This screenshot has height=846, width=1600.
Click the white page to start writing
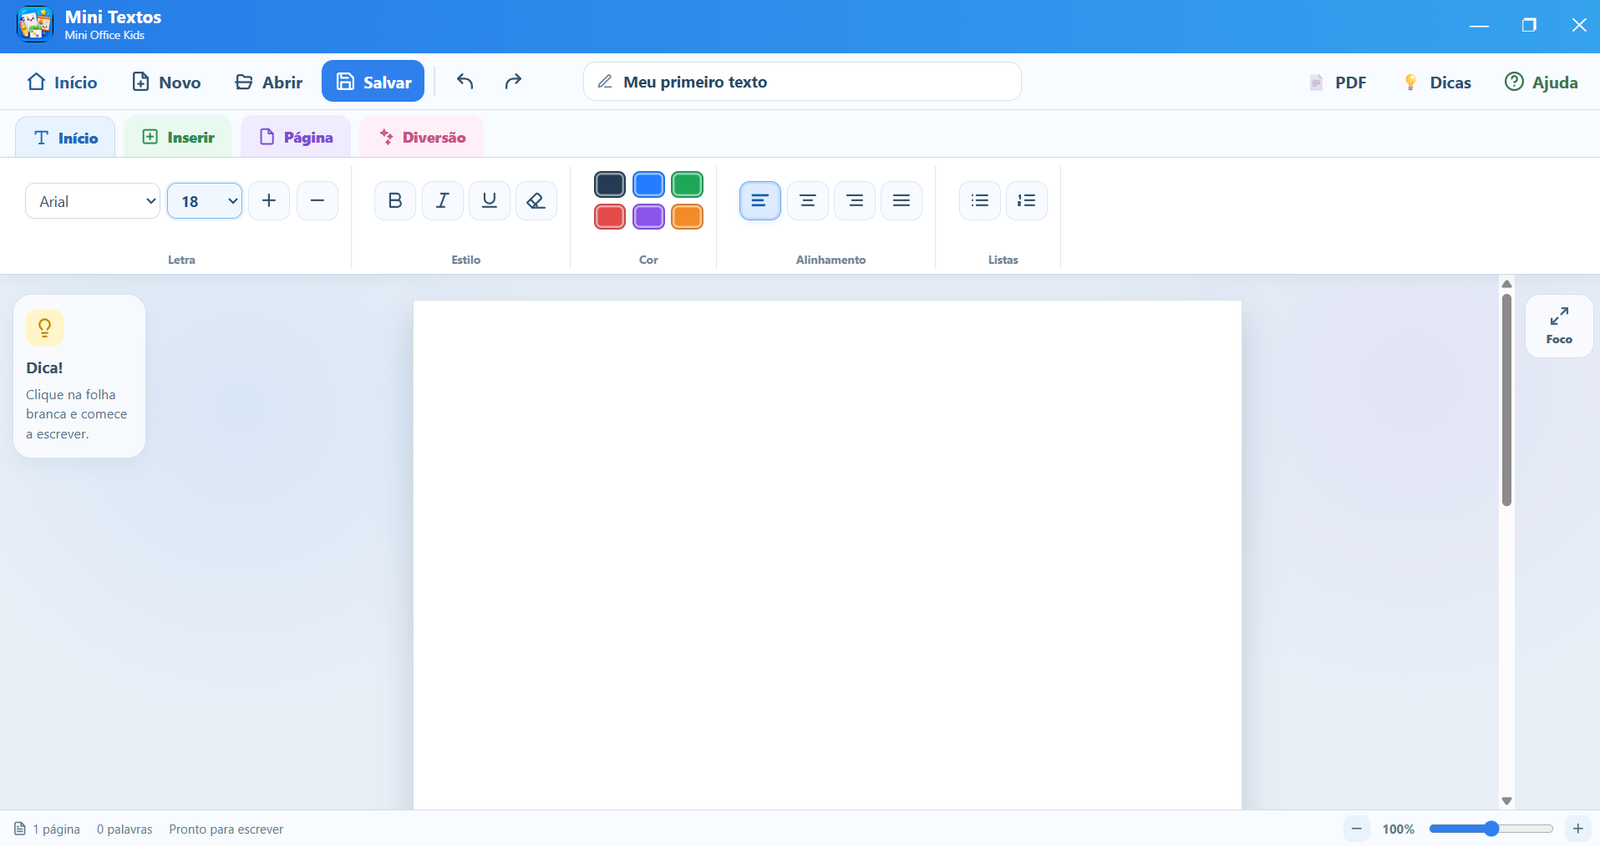click(827, 555)
